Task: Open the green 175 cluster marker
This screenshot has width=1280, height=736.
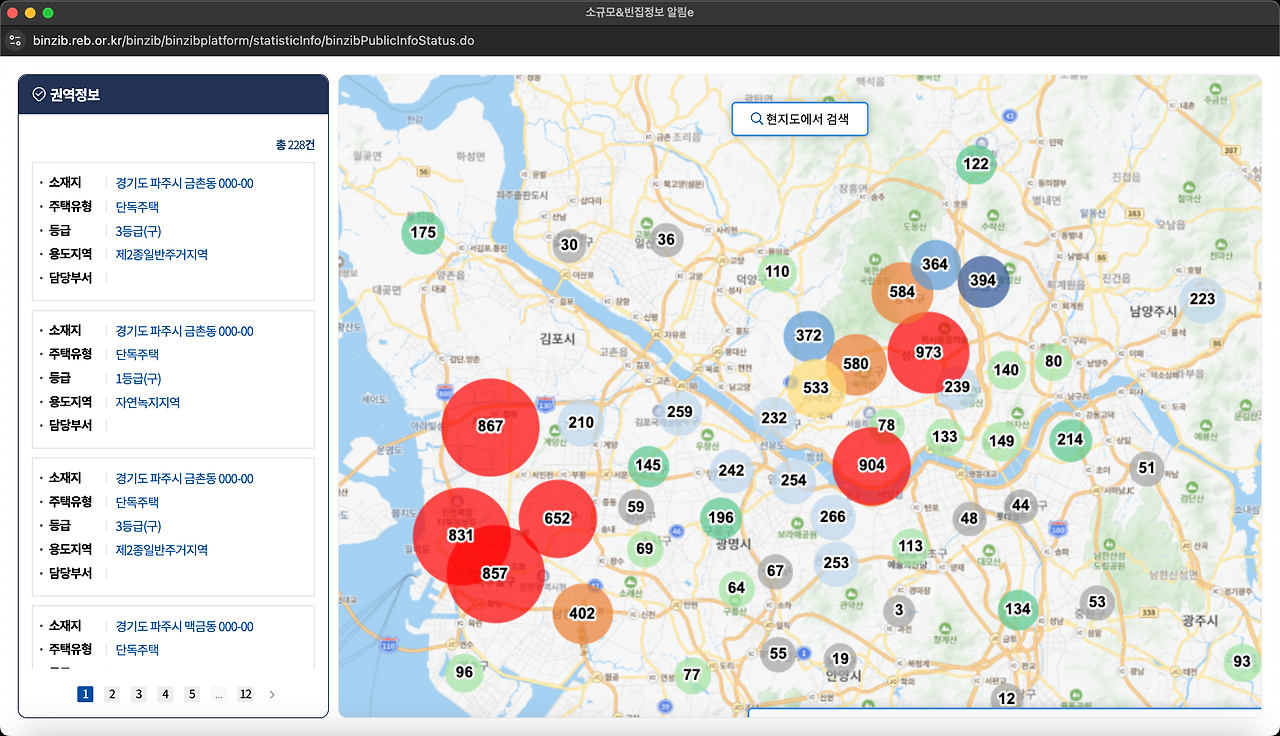Action: (423, 233)
